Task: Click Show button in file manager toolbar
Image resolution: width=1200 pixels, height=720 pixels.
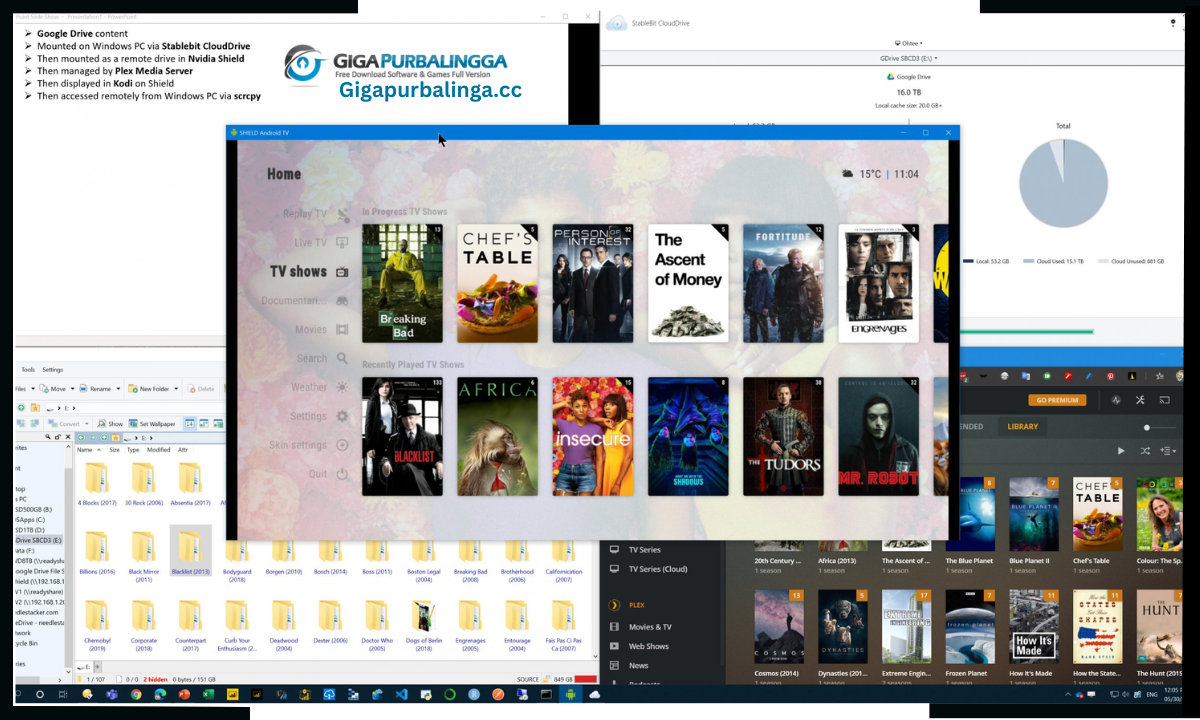Action: (110, 424)
